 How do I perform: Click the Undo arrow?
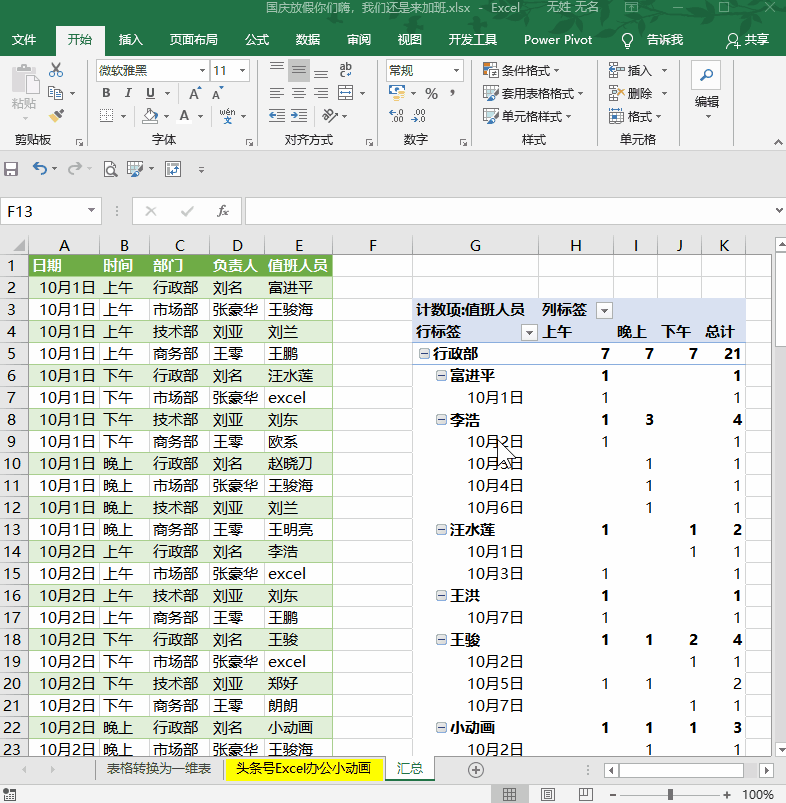[x=39, y=168]
